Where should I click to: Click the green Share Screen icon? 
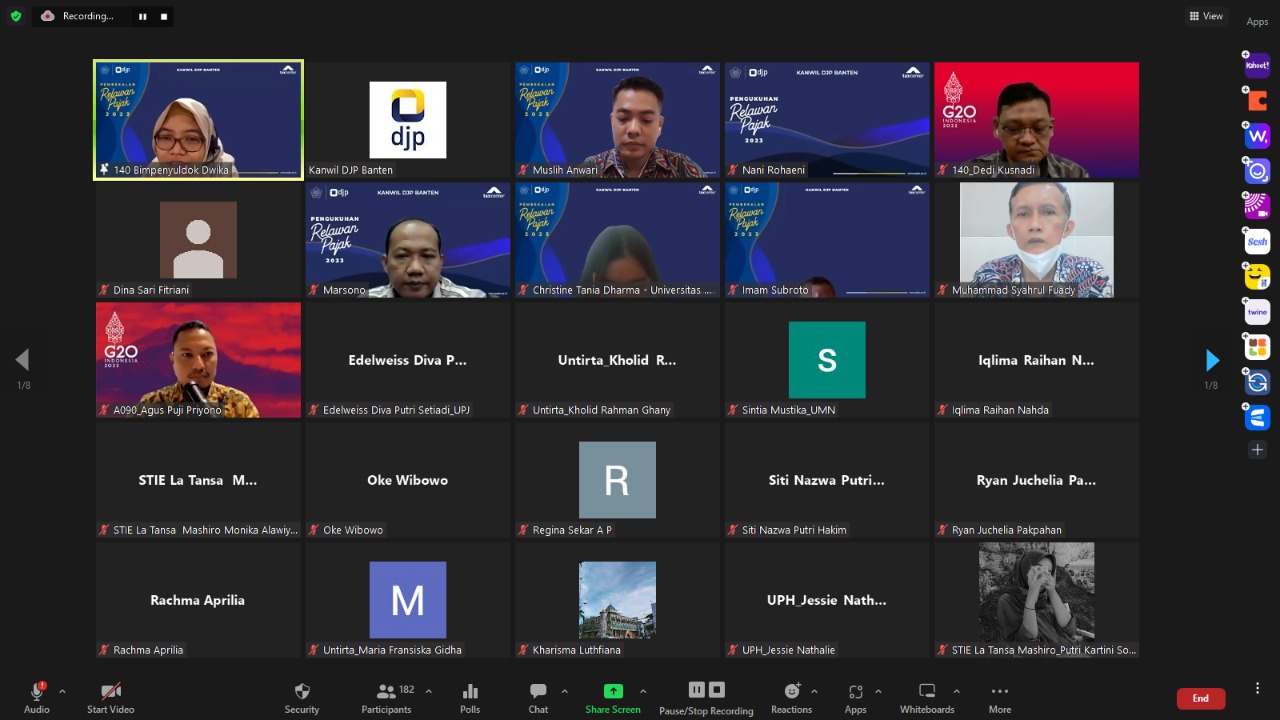tap(613, 691)
